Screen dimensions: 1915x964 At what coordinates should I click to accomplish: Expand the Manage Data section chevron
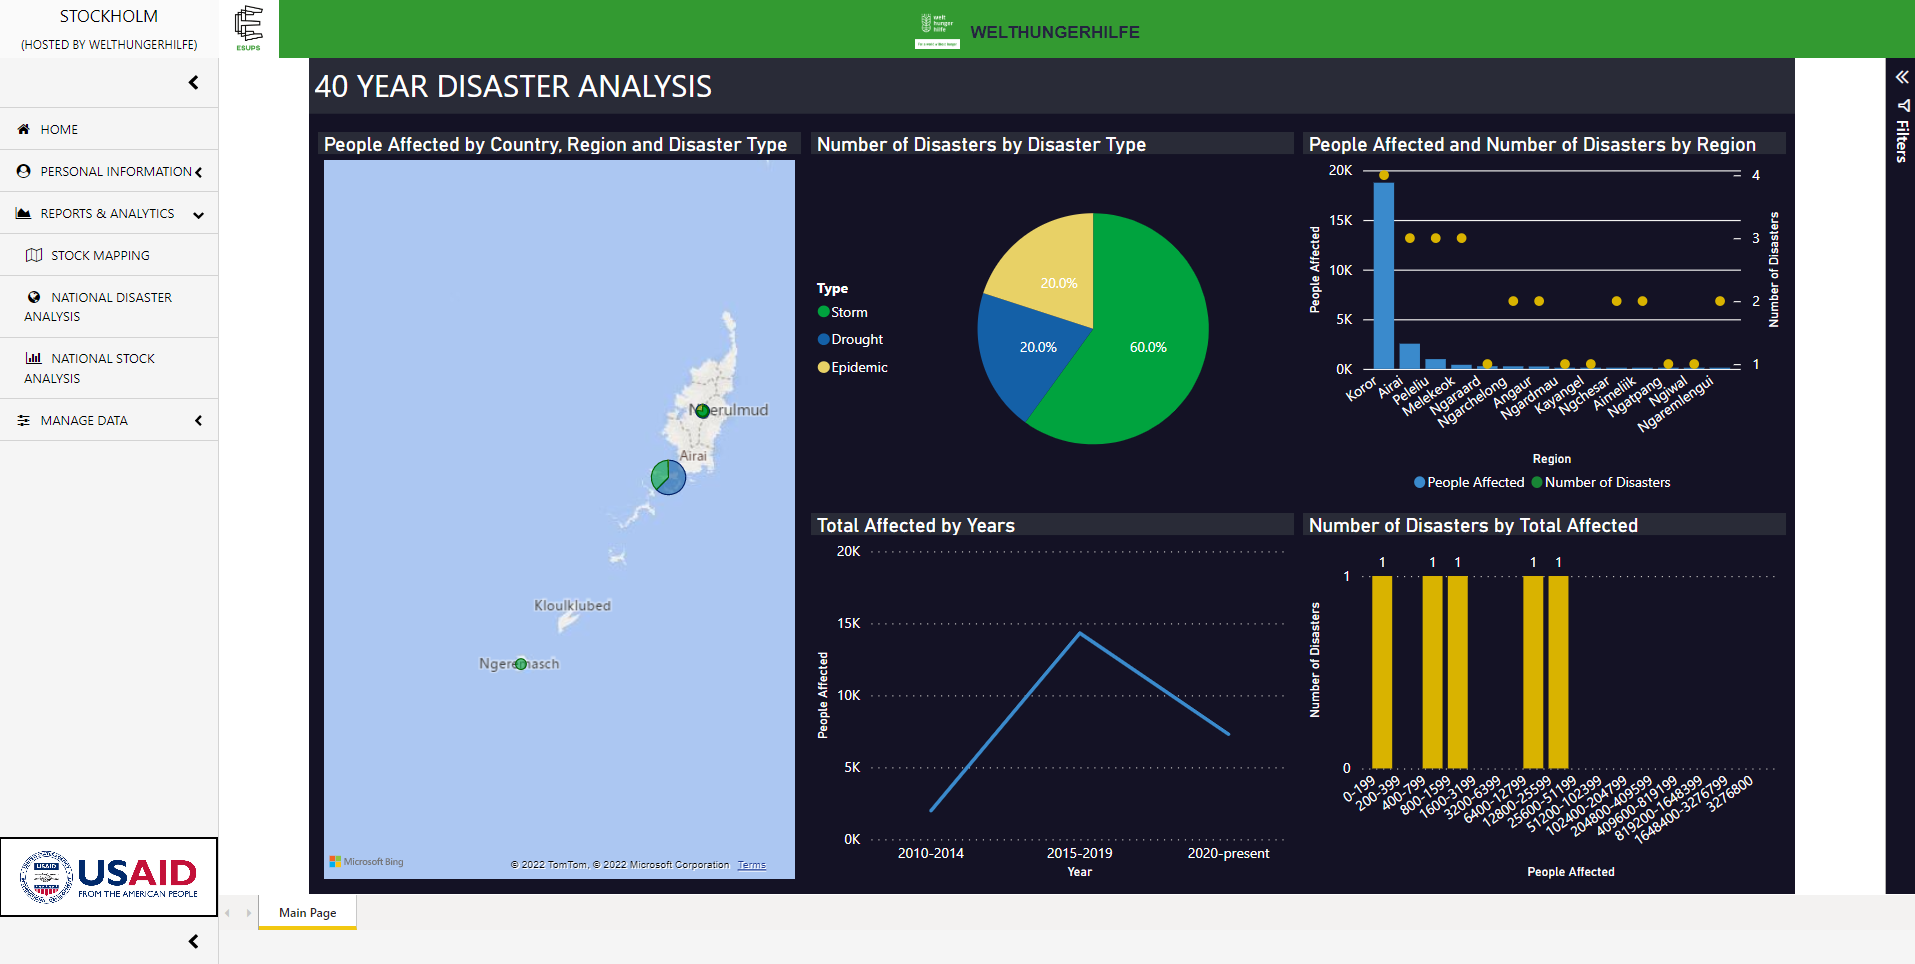tap(198, 420)
